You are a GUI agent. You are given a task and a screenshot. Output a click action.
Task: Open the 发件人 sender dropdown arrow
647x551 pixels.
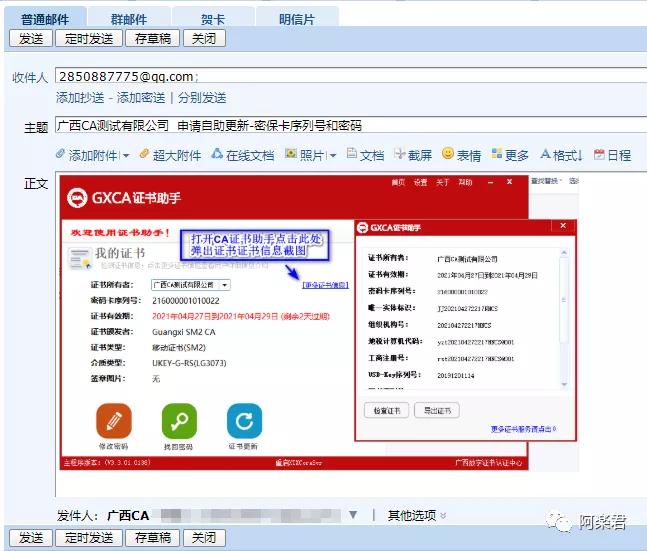(353, 515)
